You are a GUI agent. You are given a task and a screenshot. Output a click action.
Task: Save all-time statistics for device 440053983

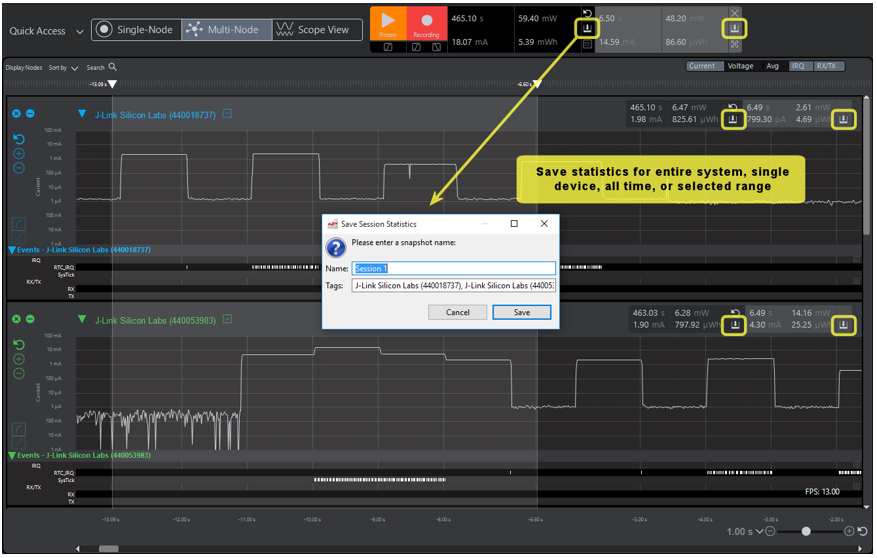pyautogui.click(x=735, y=325)
